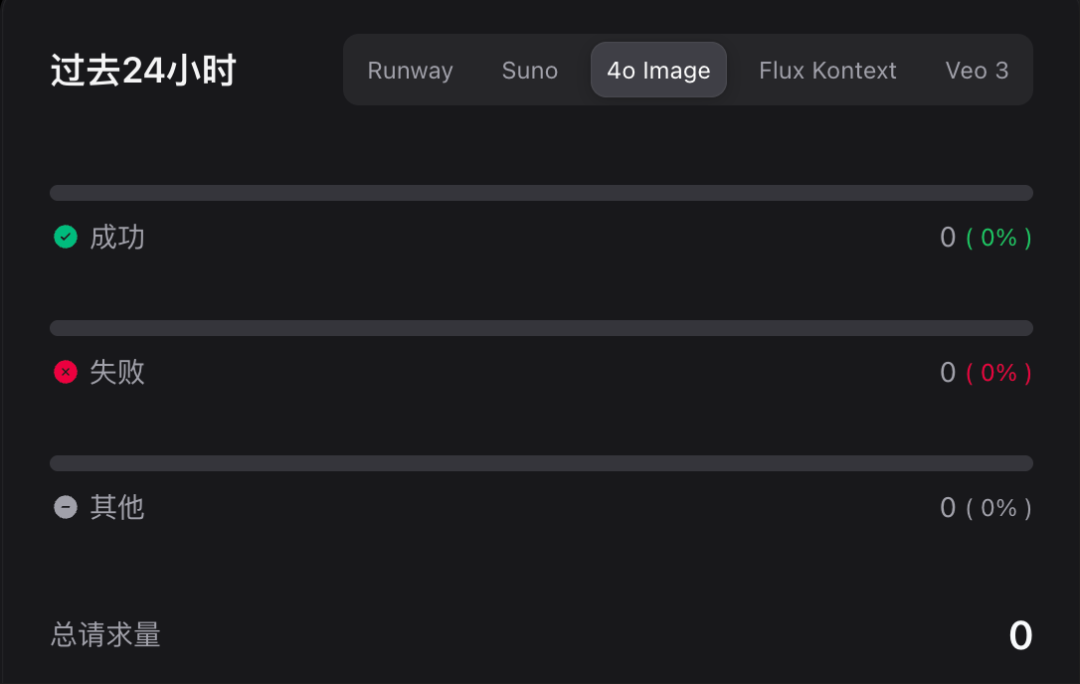Image resolution: width=1080 pixels, height=684 pixels.
Task: Open the 4o Image tab
Action: tap(658, 70)
